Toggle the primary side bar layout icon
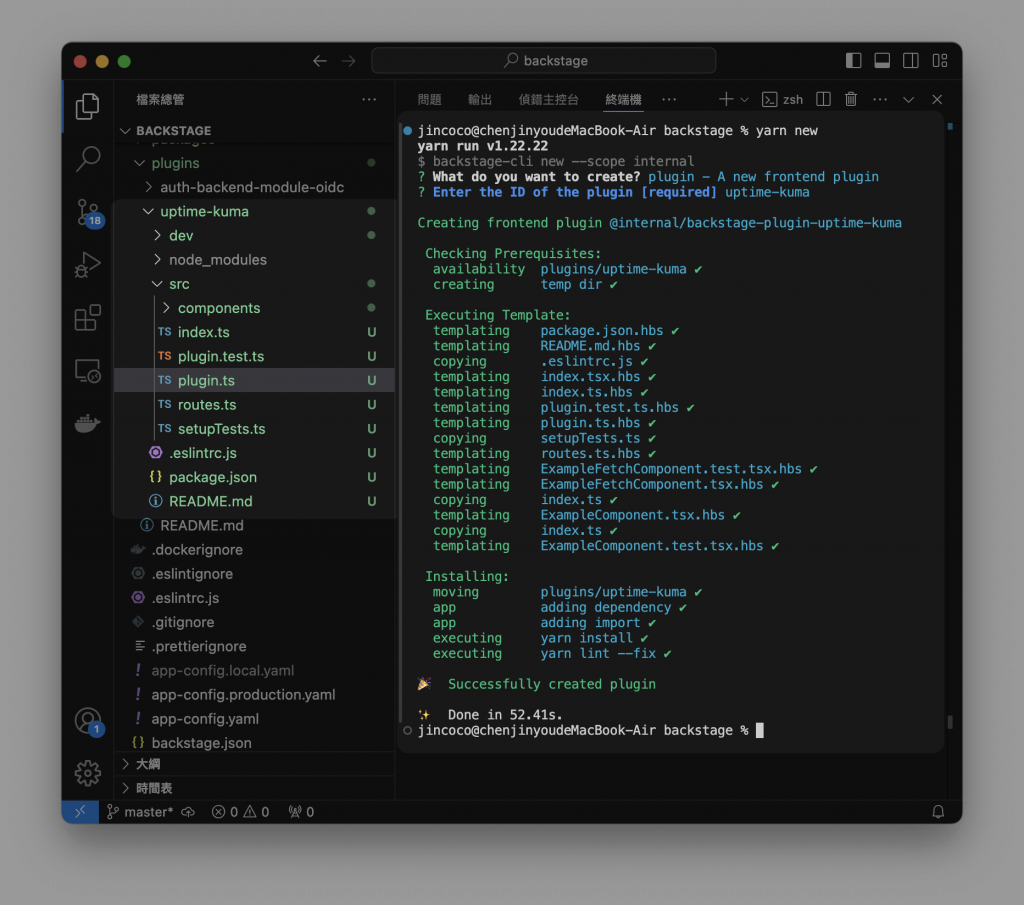This screenshot has height=905, width=1024. click(854, 61)
